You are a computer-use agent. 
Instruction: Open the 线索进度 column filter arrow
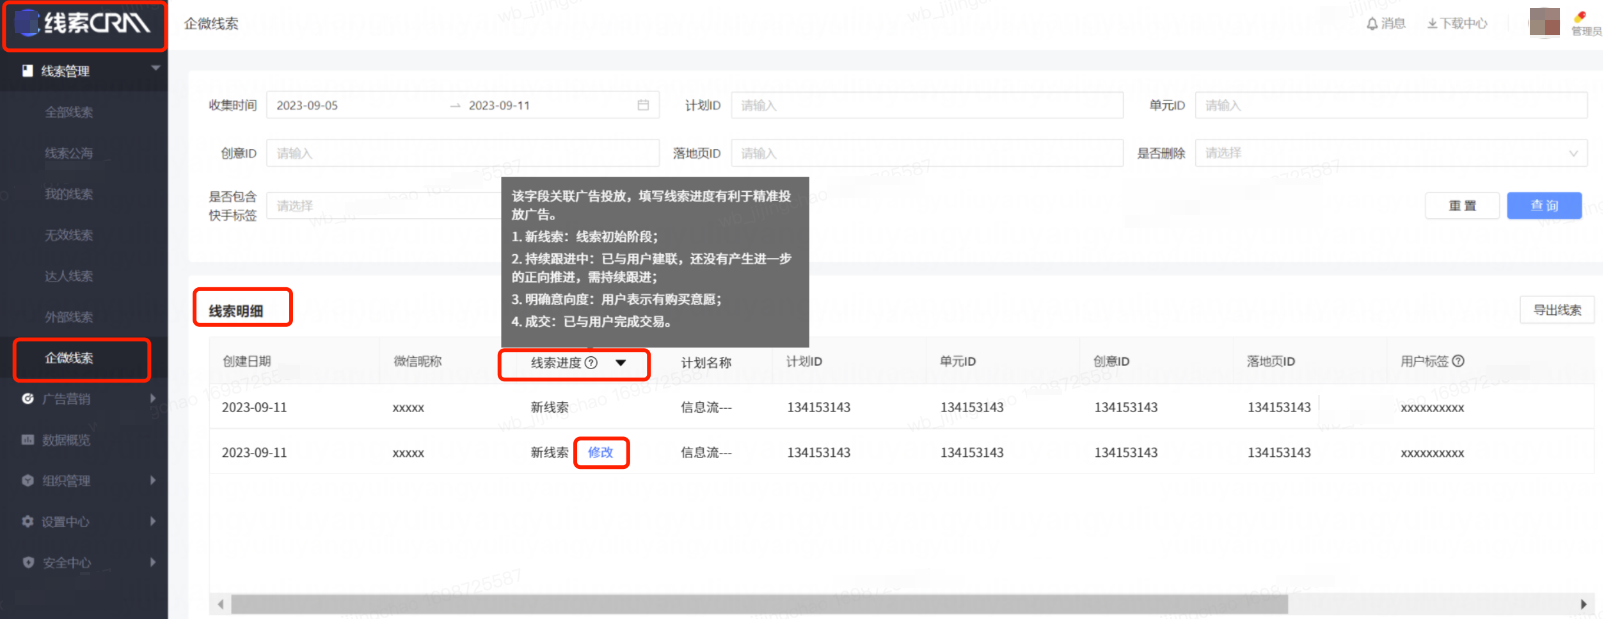(x=621, y=363)
